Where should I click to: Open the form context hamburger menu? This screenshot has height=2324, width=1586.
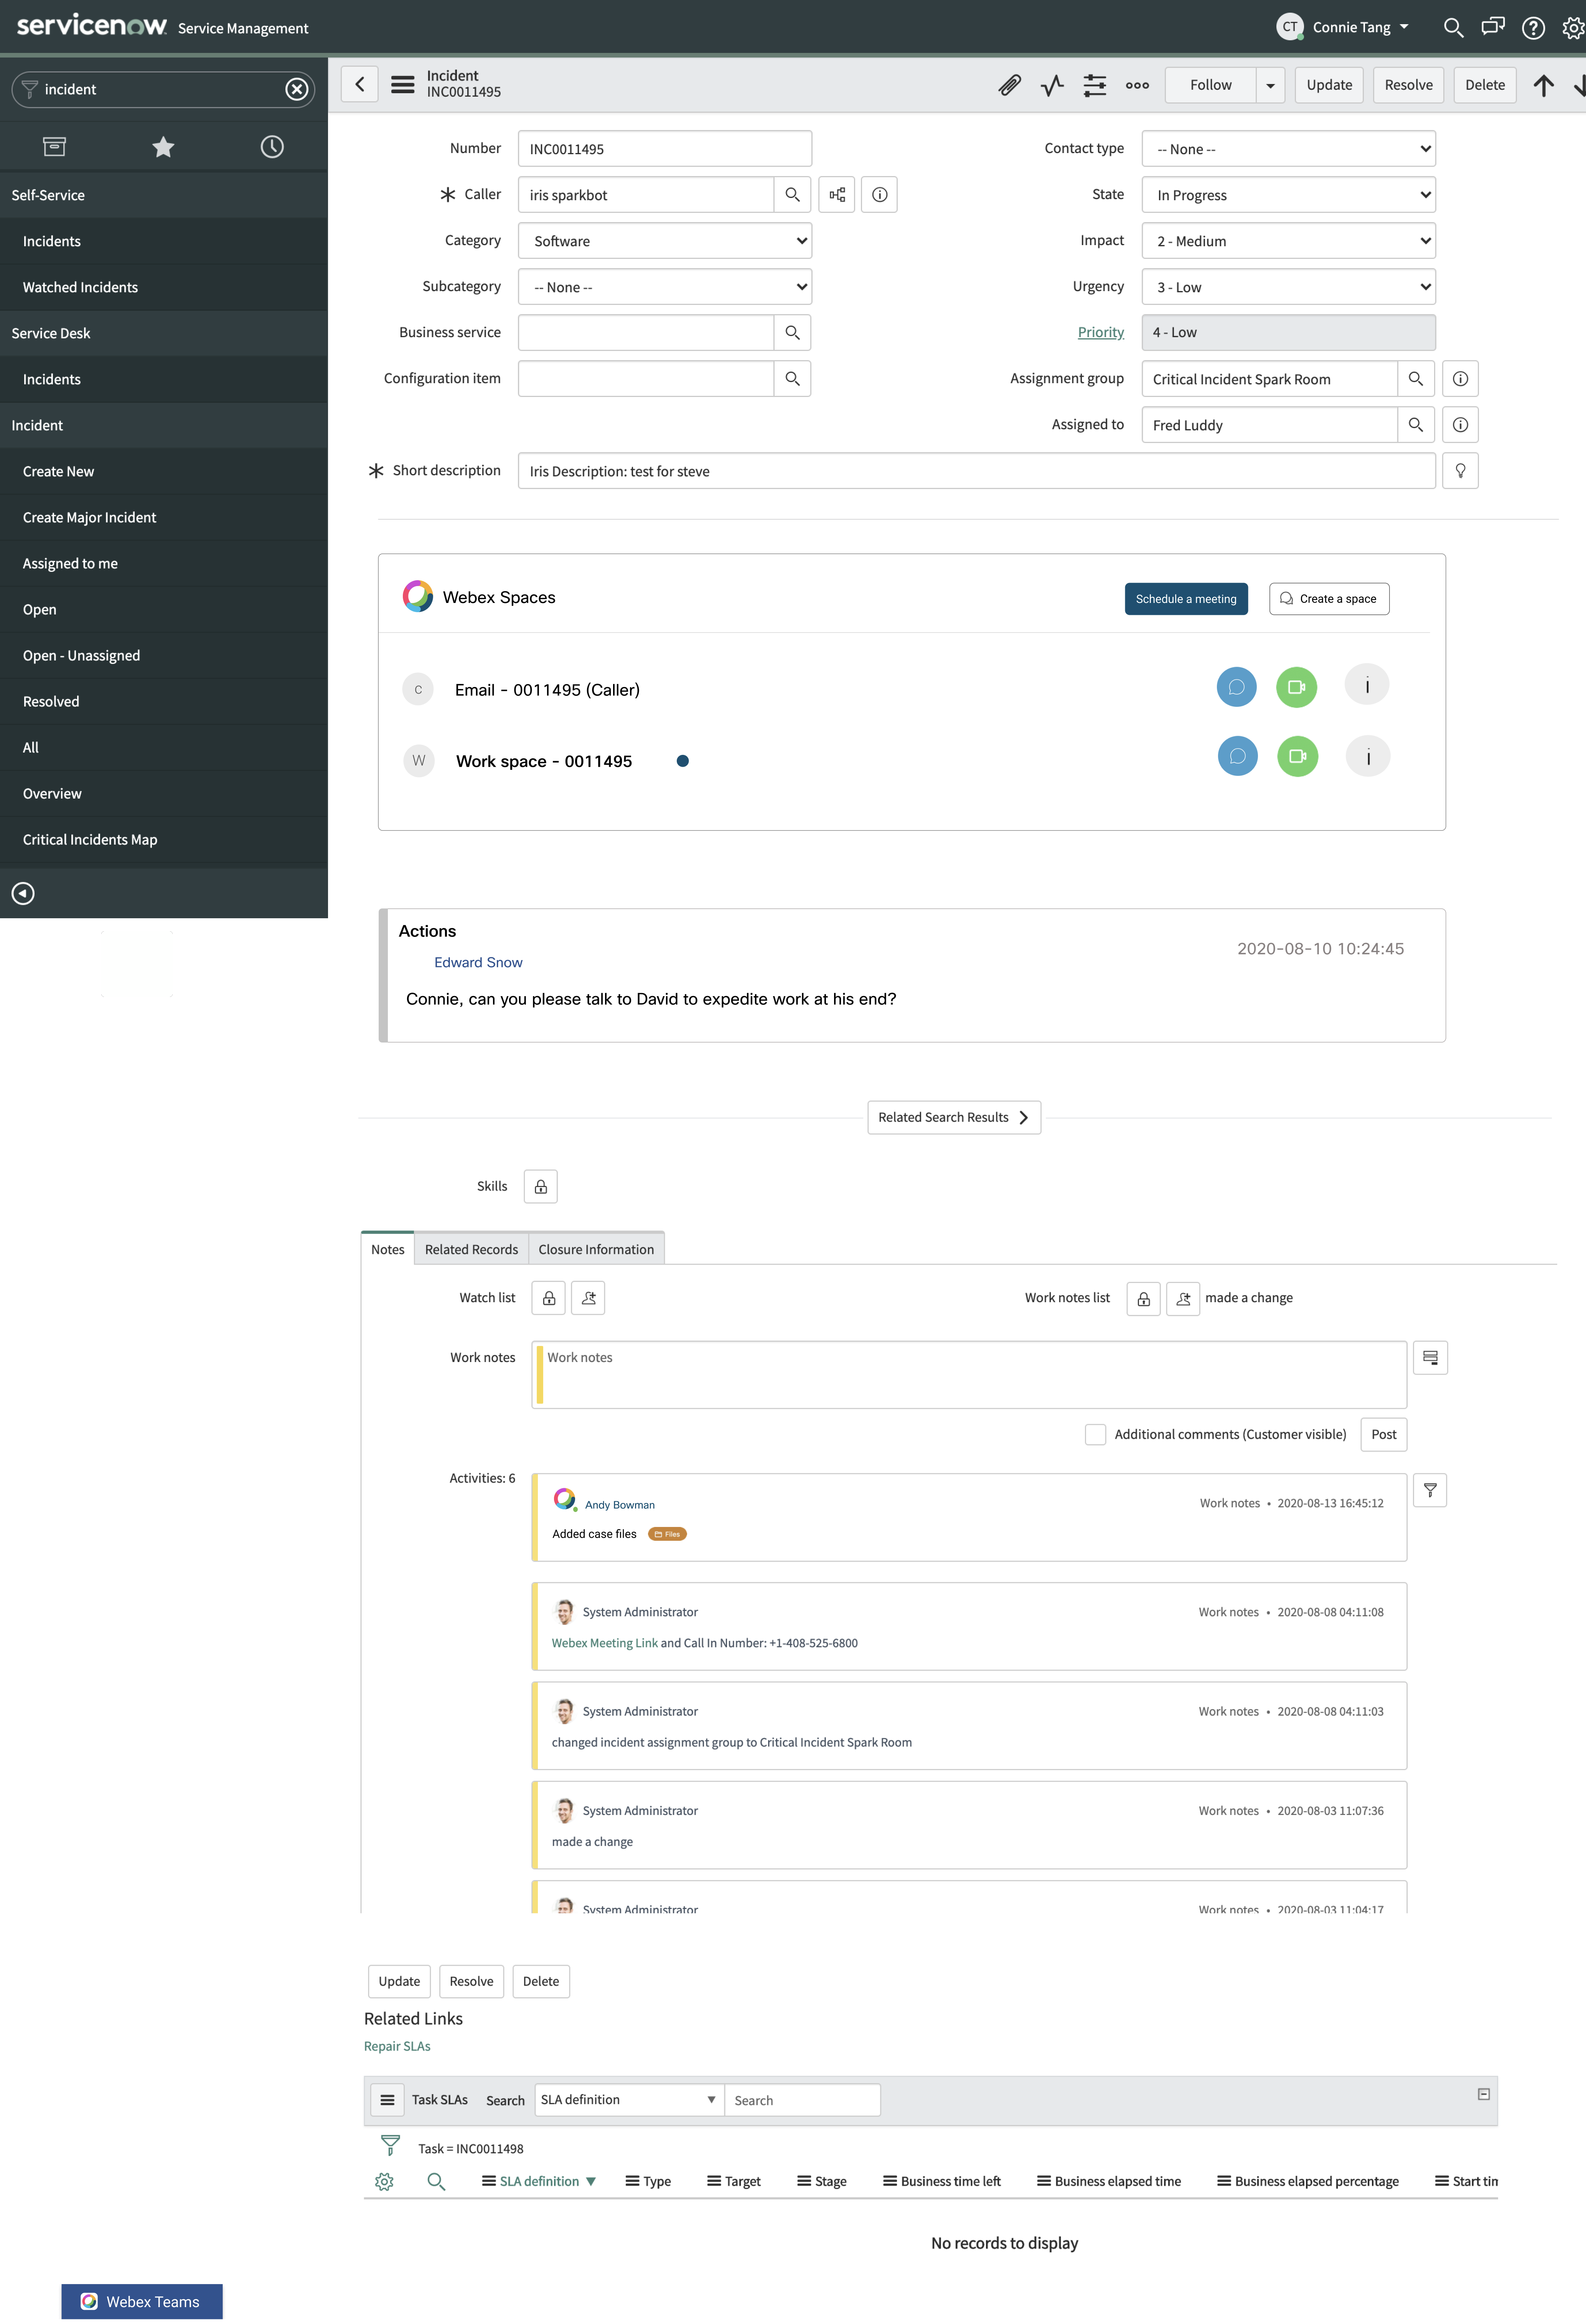(403, 85)
